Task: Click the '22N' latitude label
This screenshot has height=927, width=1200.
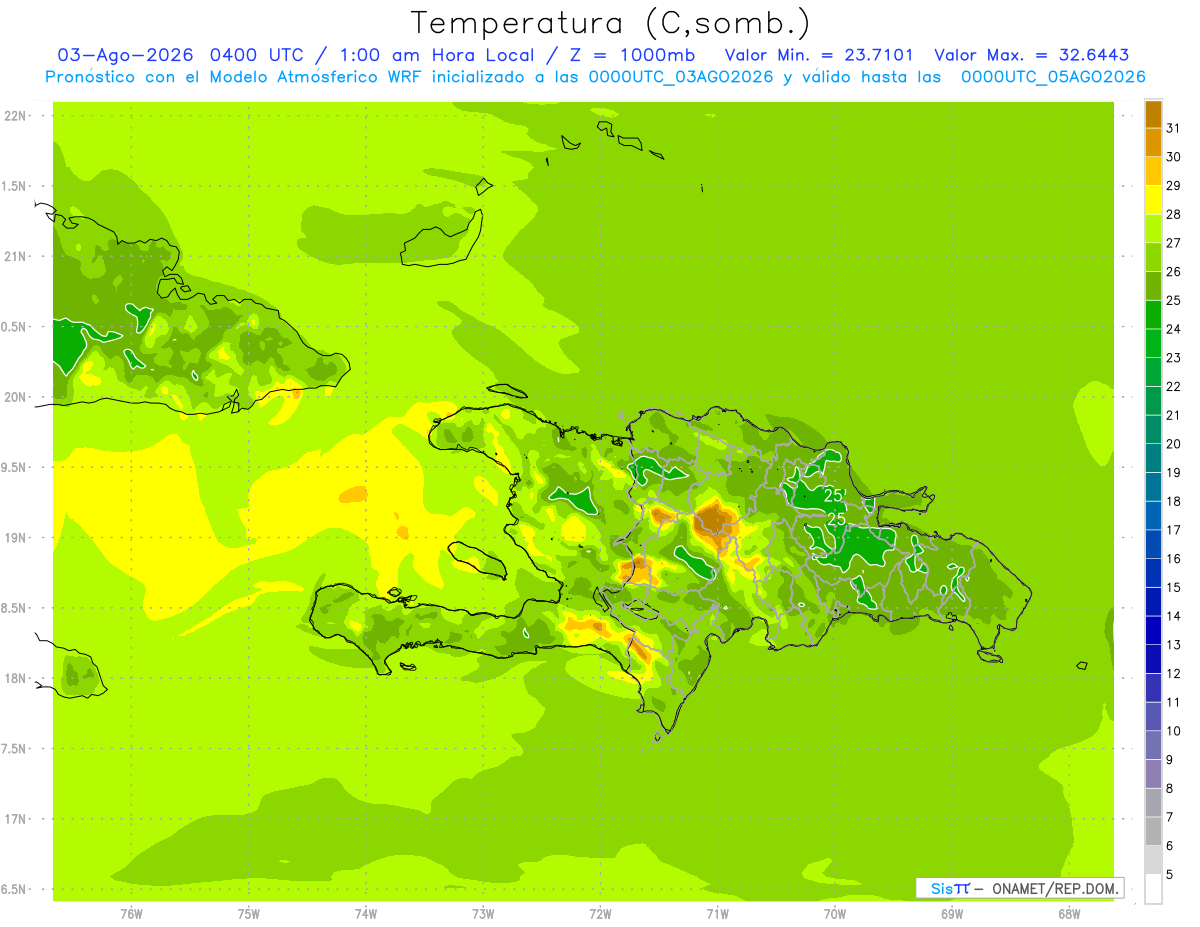Action: coord(16,115)
